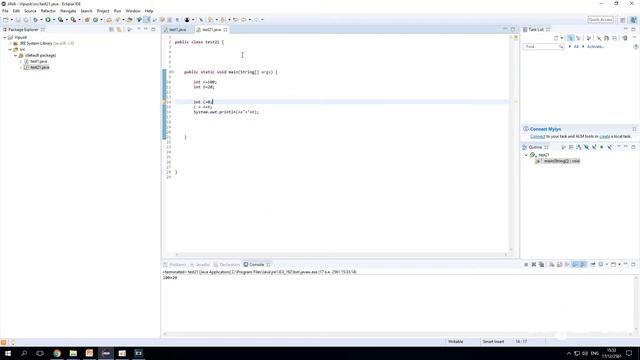Click the File Explorer icon in taskbar
The width and height of the screenshot is (640, 360).
73,353
